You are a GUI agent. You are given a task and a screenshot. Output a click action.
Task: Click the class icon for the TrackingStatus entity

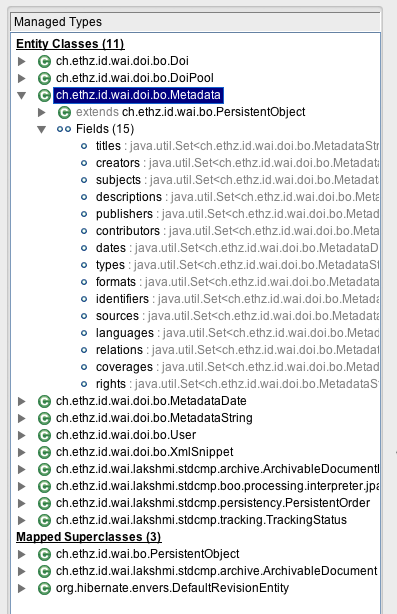click(44, 520)
